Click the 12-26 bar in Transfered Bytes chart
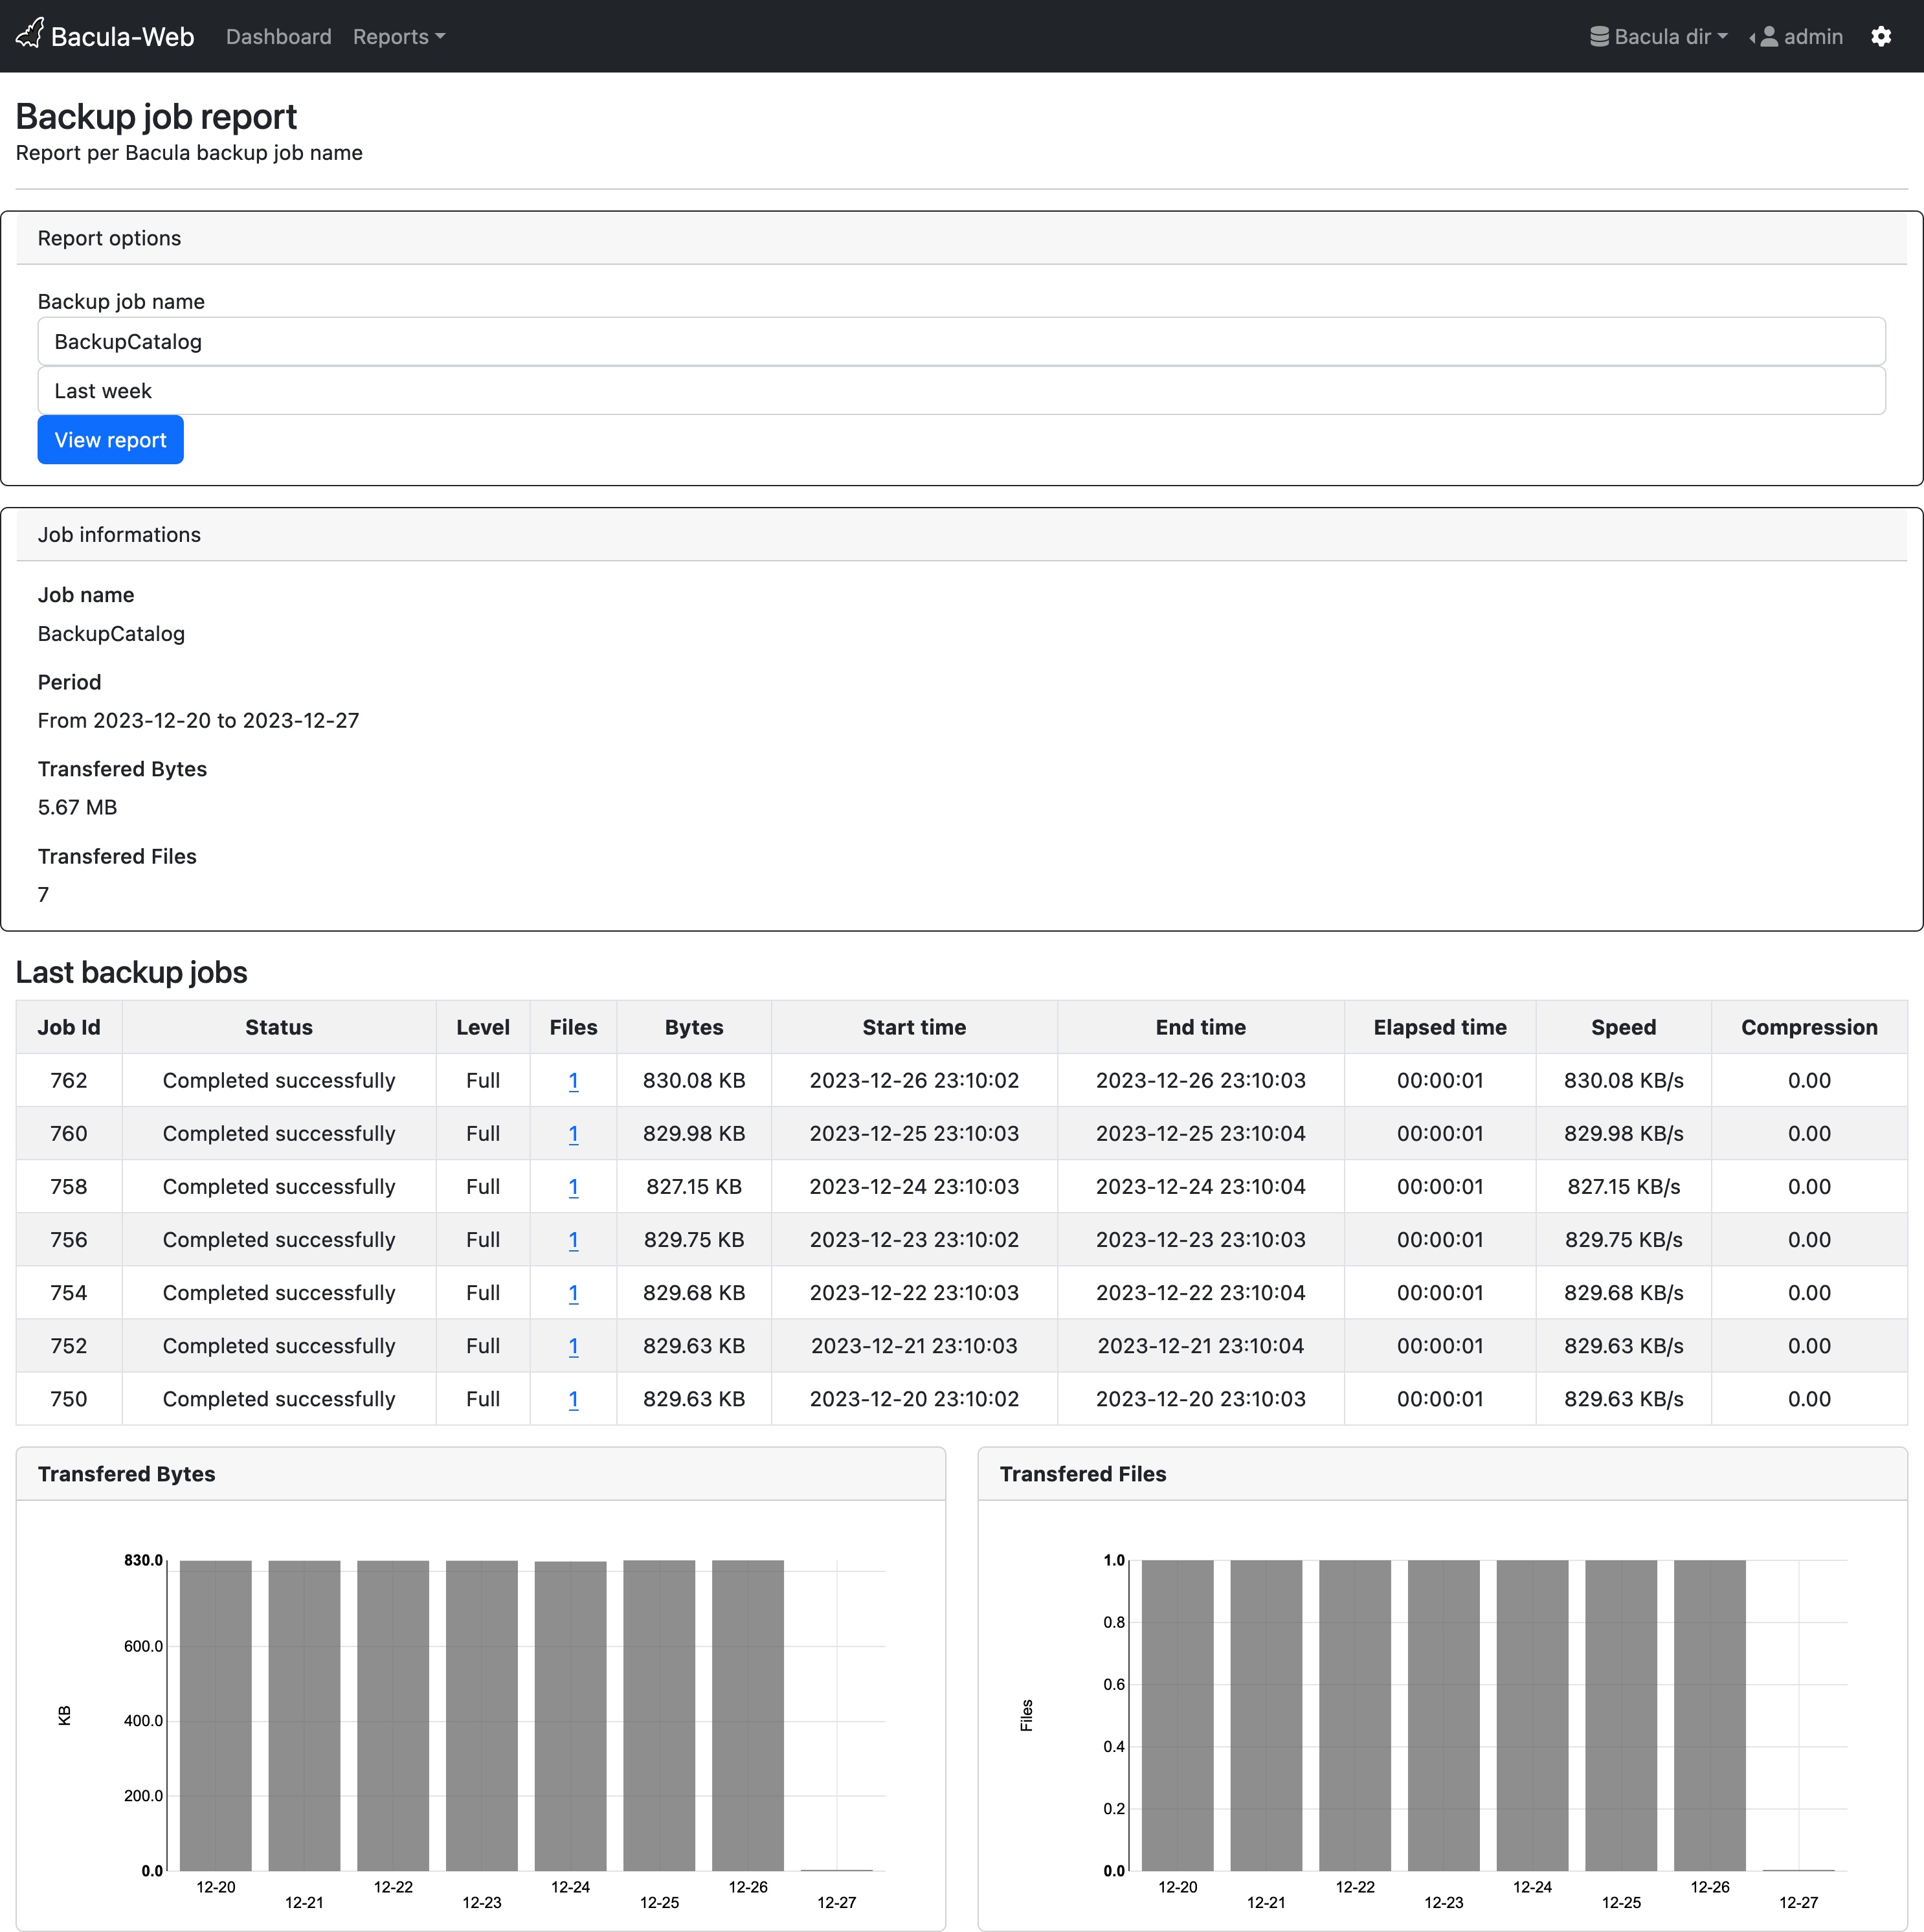 748,1715
